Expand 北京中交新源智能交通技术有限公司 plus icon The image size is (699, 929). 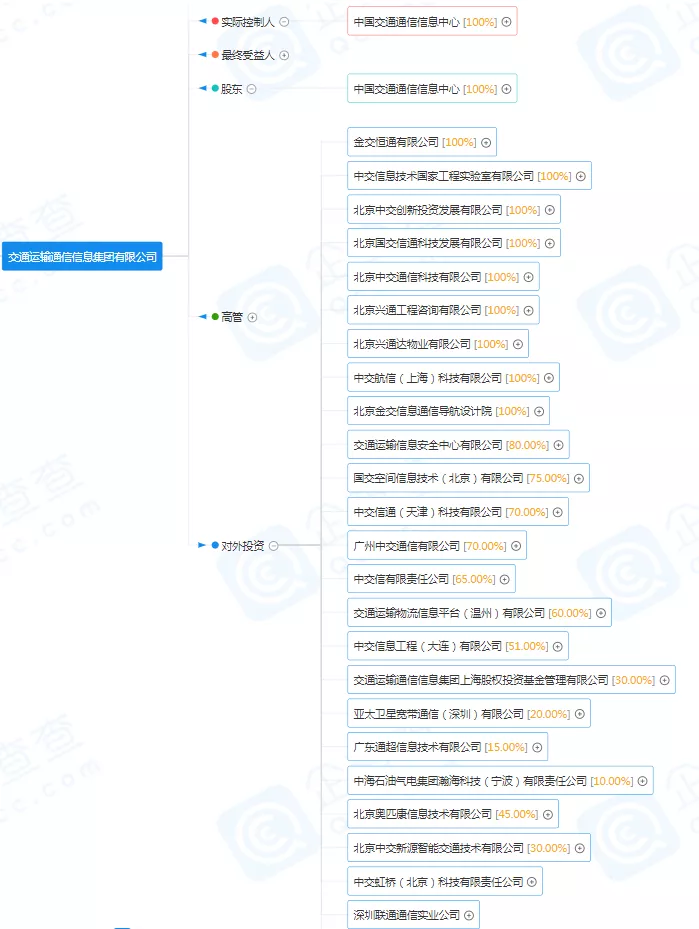click(580, 848)
